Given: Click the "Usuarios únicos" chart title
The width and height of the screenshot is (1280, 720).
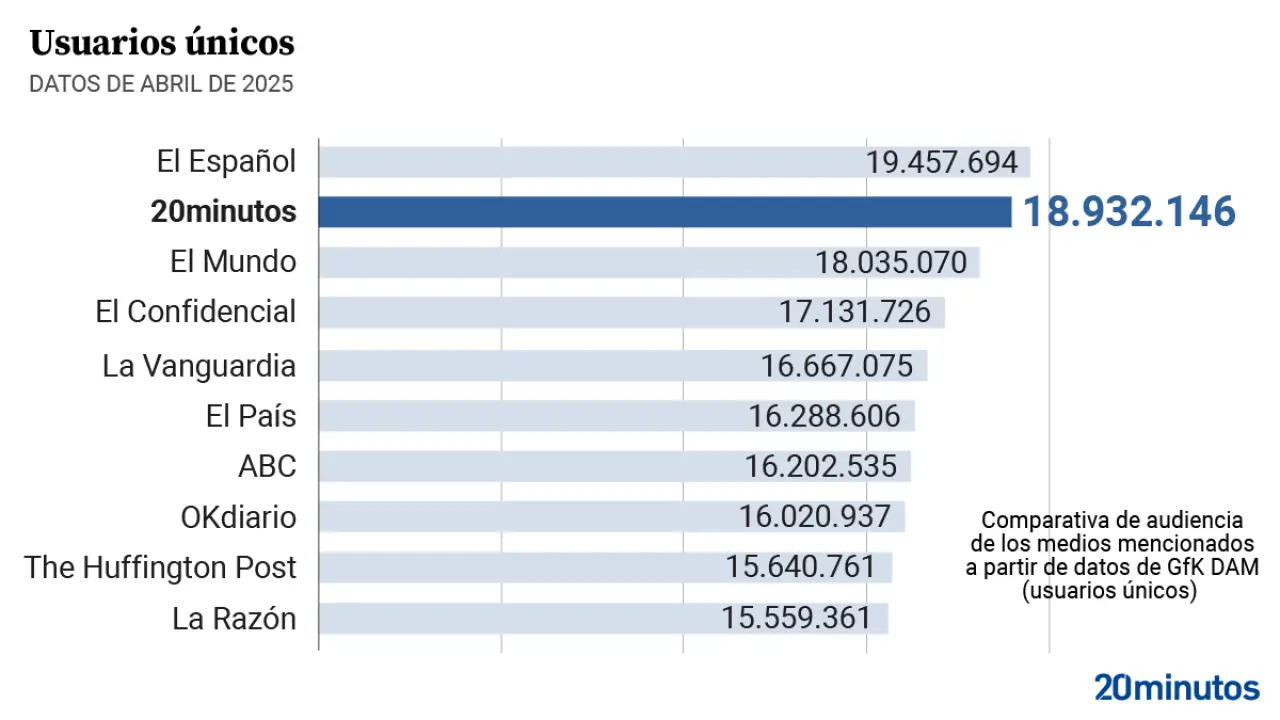Looking at the screenshot, I should click(162, 43).
